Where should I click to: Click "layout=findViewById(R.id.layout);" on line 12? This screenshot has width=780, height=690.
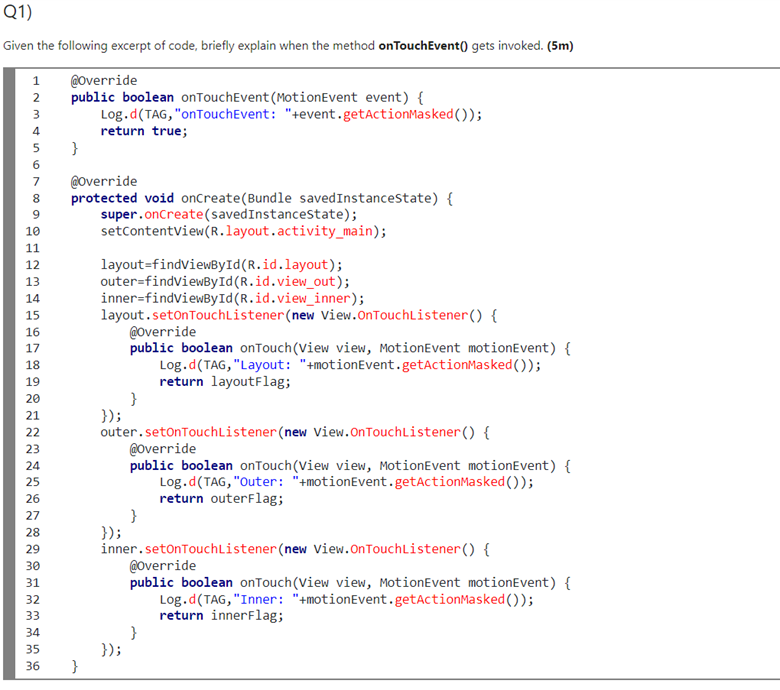click(221, 265)
